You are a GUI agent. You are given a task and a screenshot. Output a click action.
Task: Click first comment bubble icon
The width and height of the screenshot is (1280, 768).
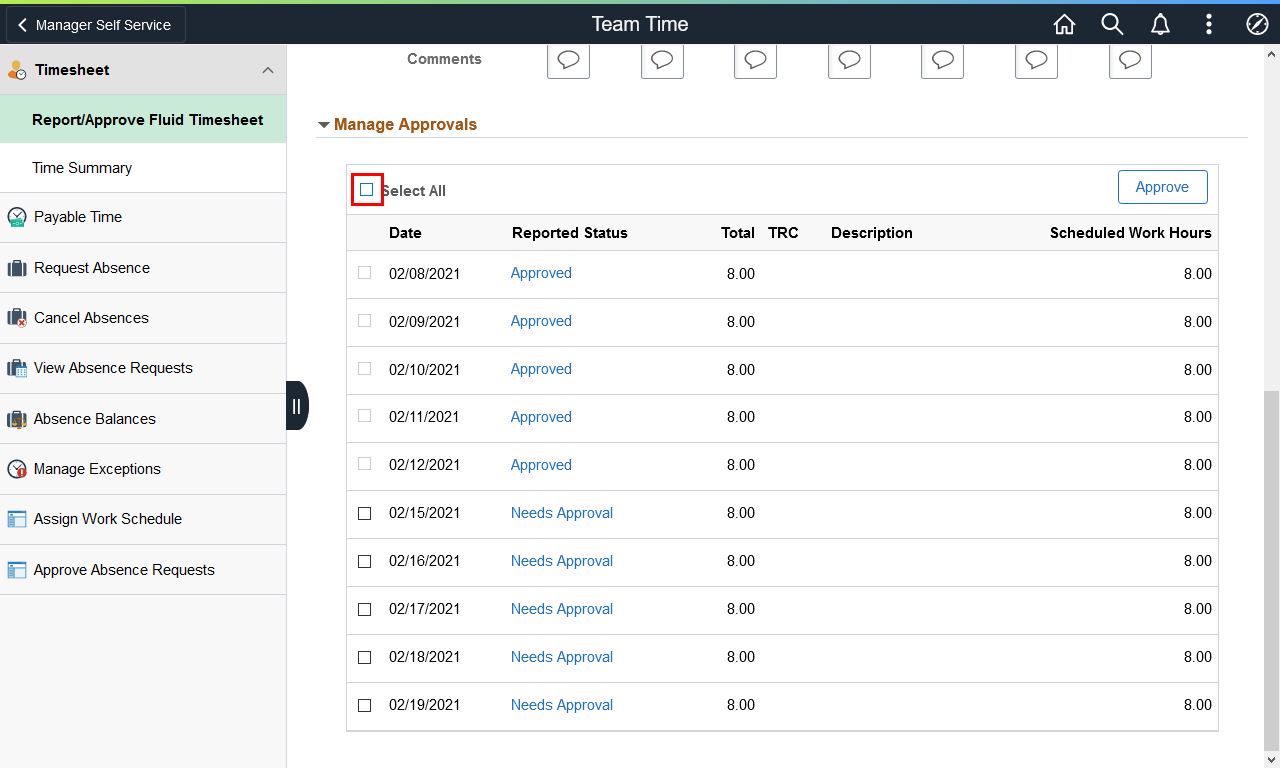568,60
